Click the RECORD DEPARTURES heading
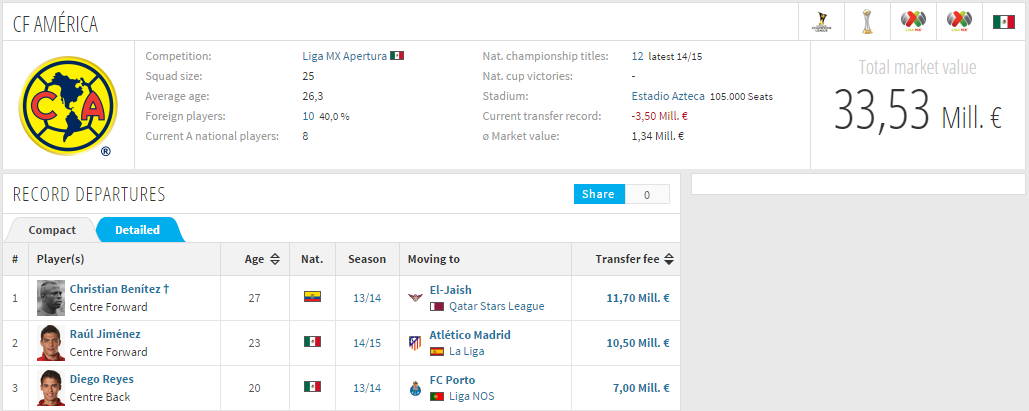This screenshot has height=411, width=1029. [x=89, y=194]
